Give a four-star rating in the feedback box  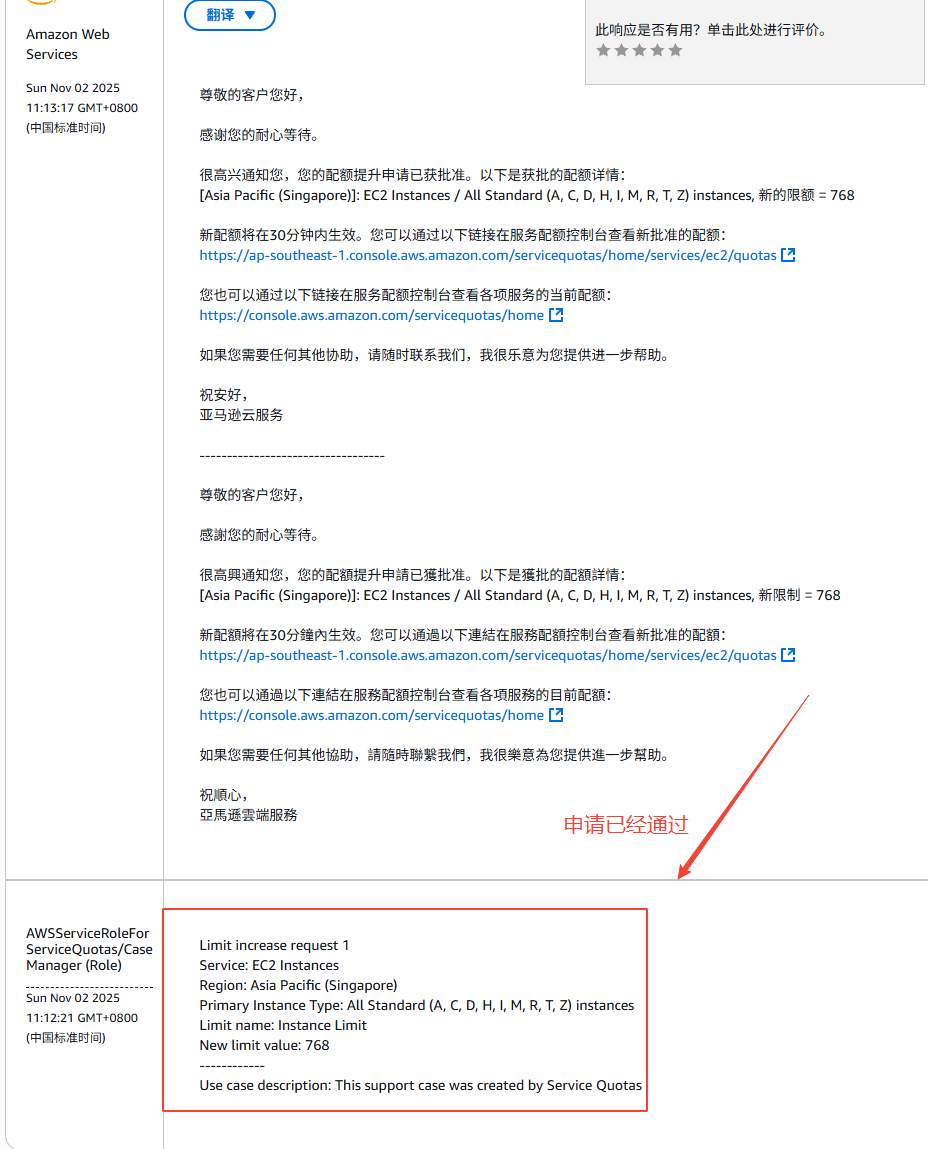tap(656, 49)
